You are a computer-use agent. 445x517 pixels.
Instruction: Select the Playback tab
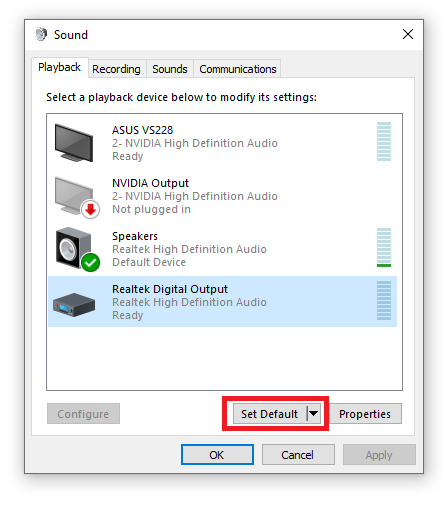[60, 67]
